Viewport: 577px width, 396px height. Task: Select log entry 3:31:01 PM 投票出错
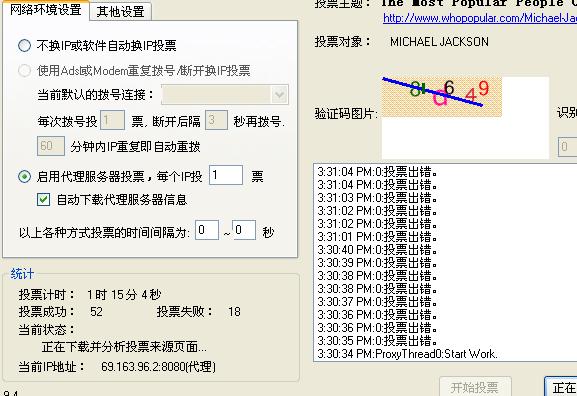coord(377,237)
